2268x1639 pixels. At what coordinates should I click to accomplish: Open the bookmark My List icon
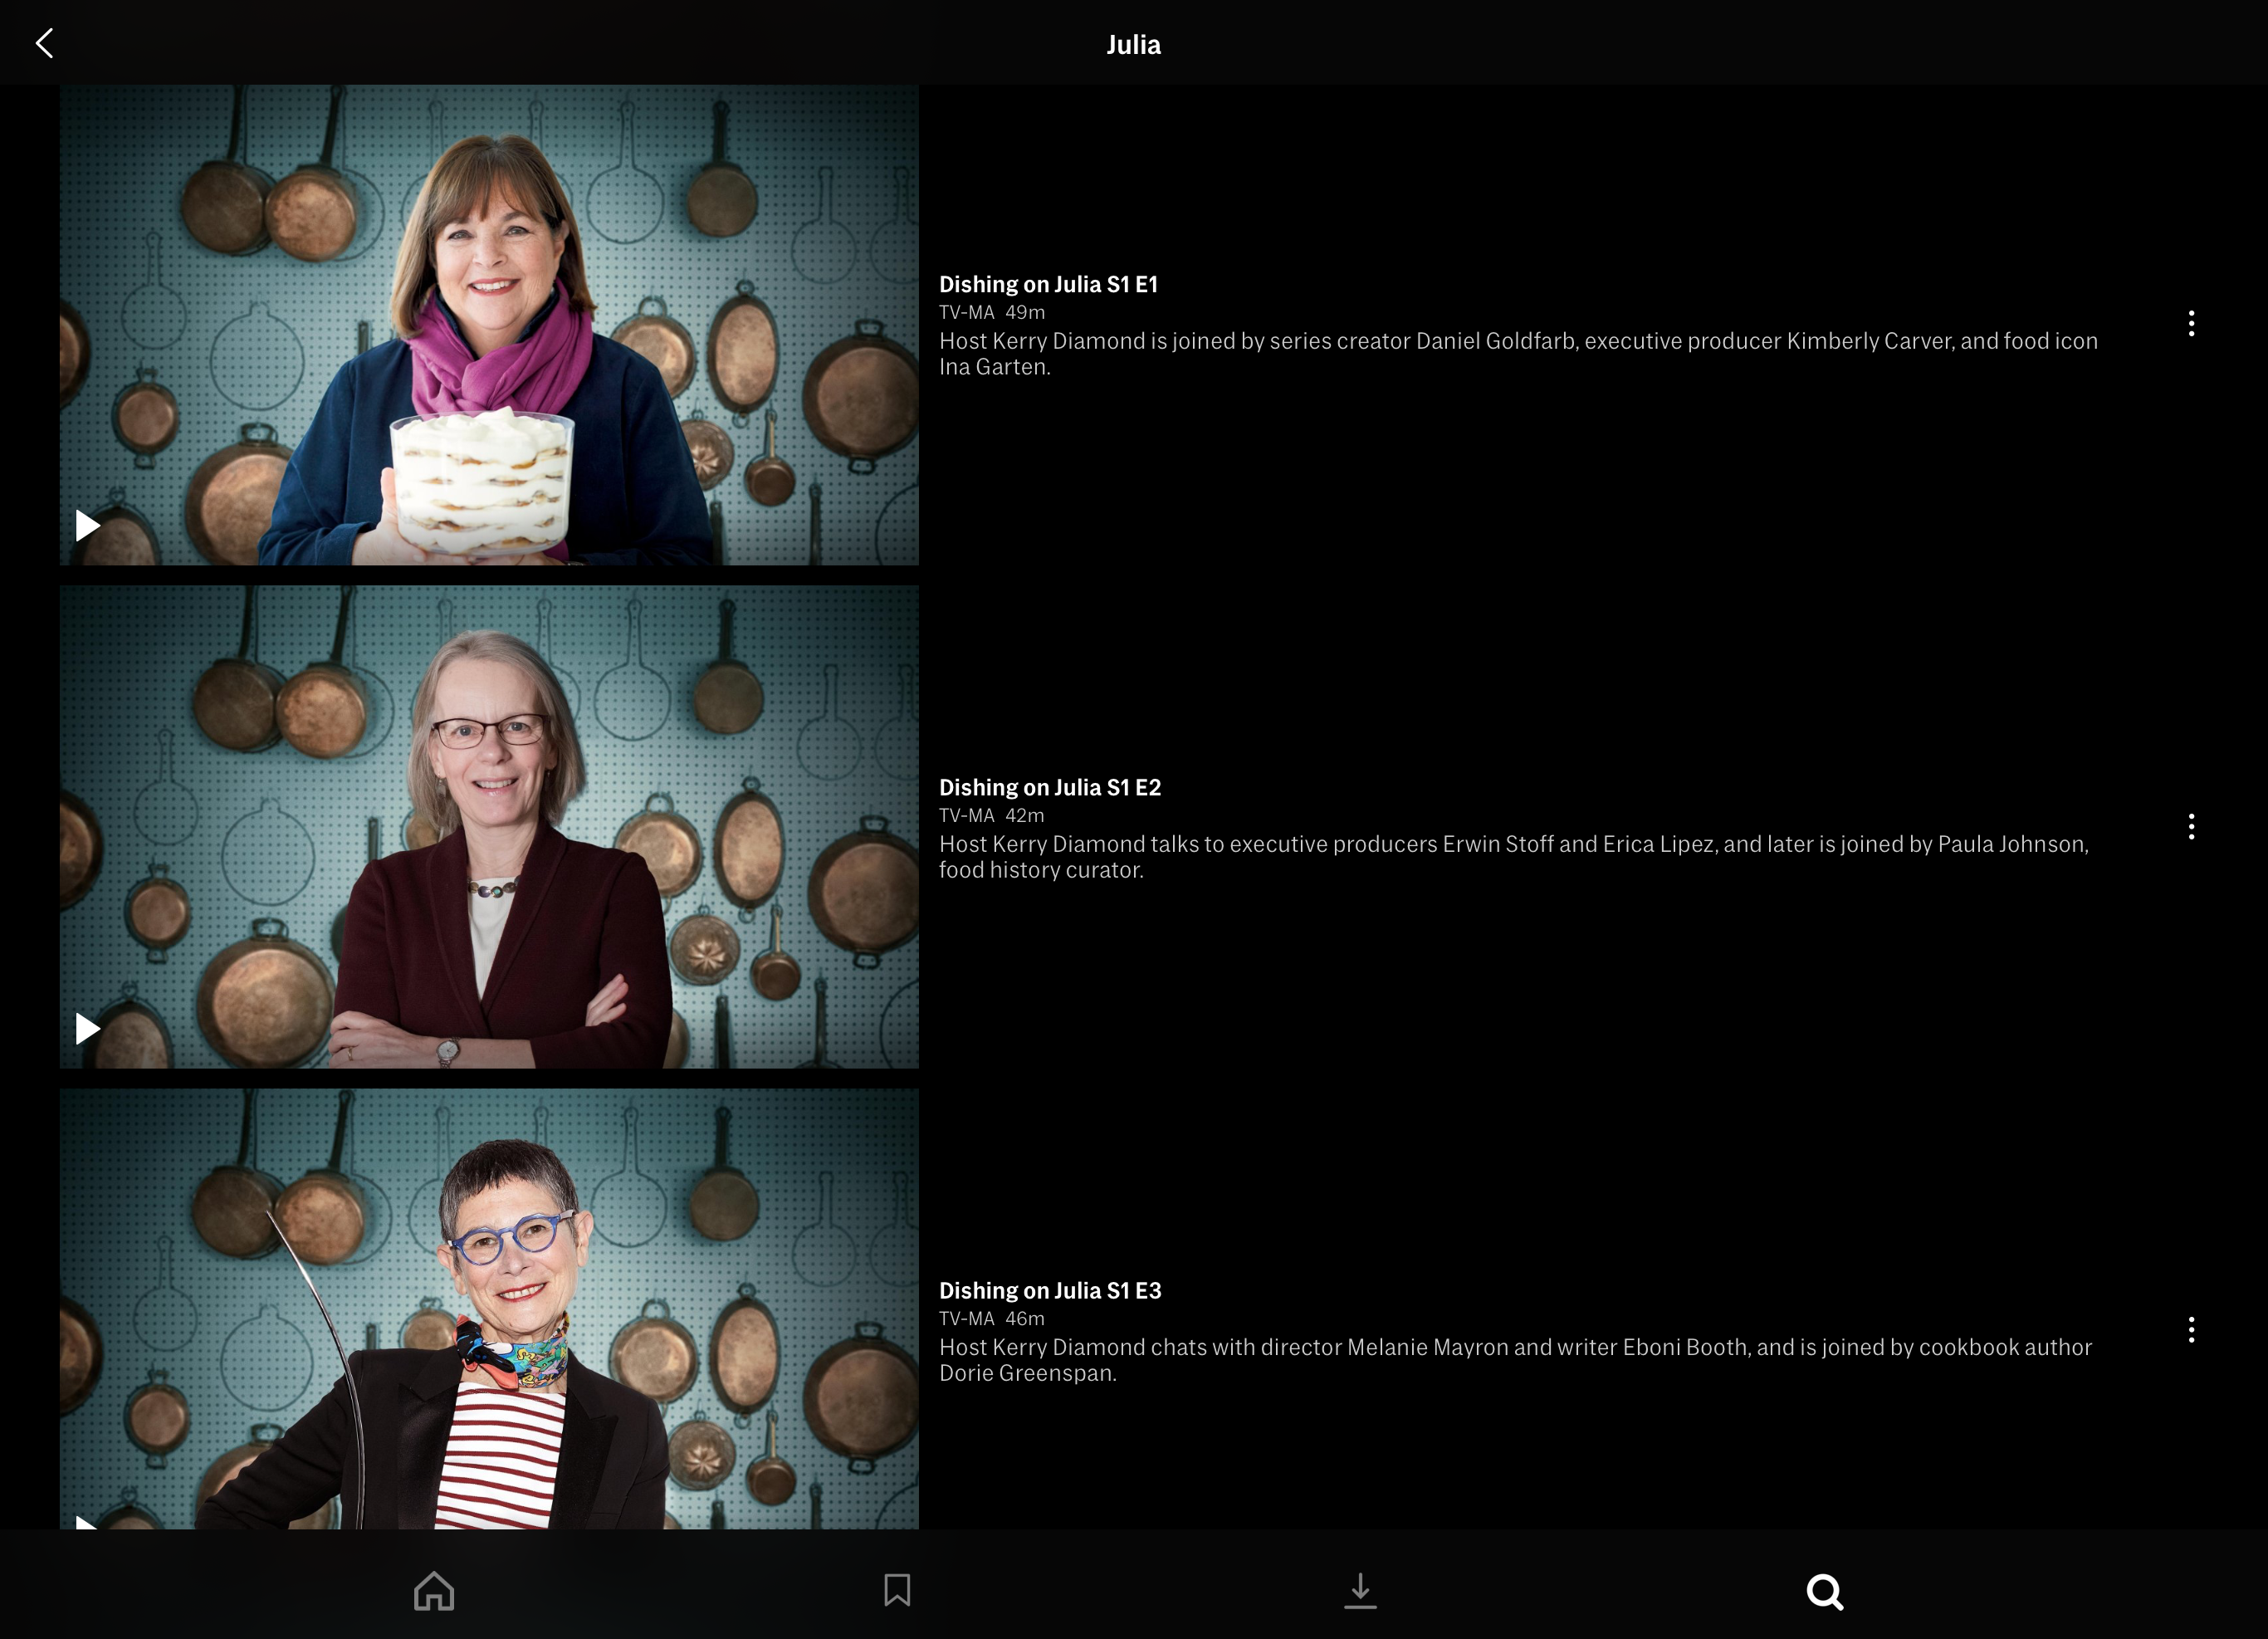pos(897,1590)
